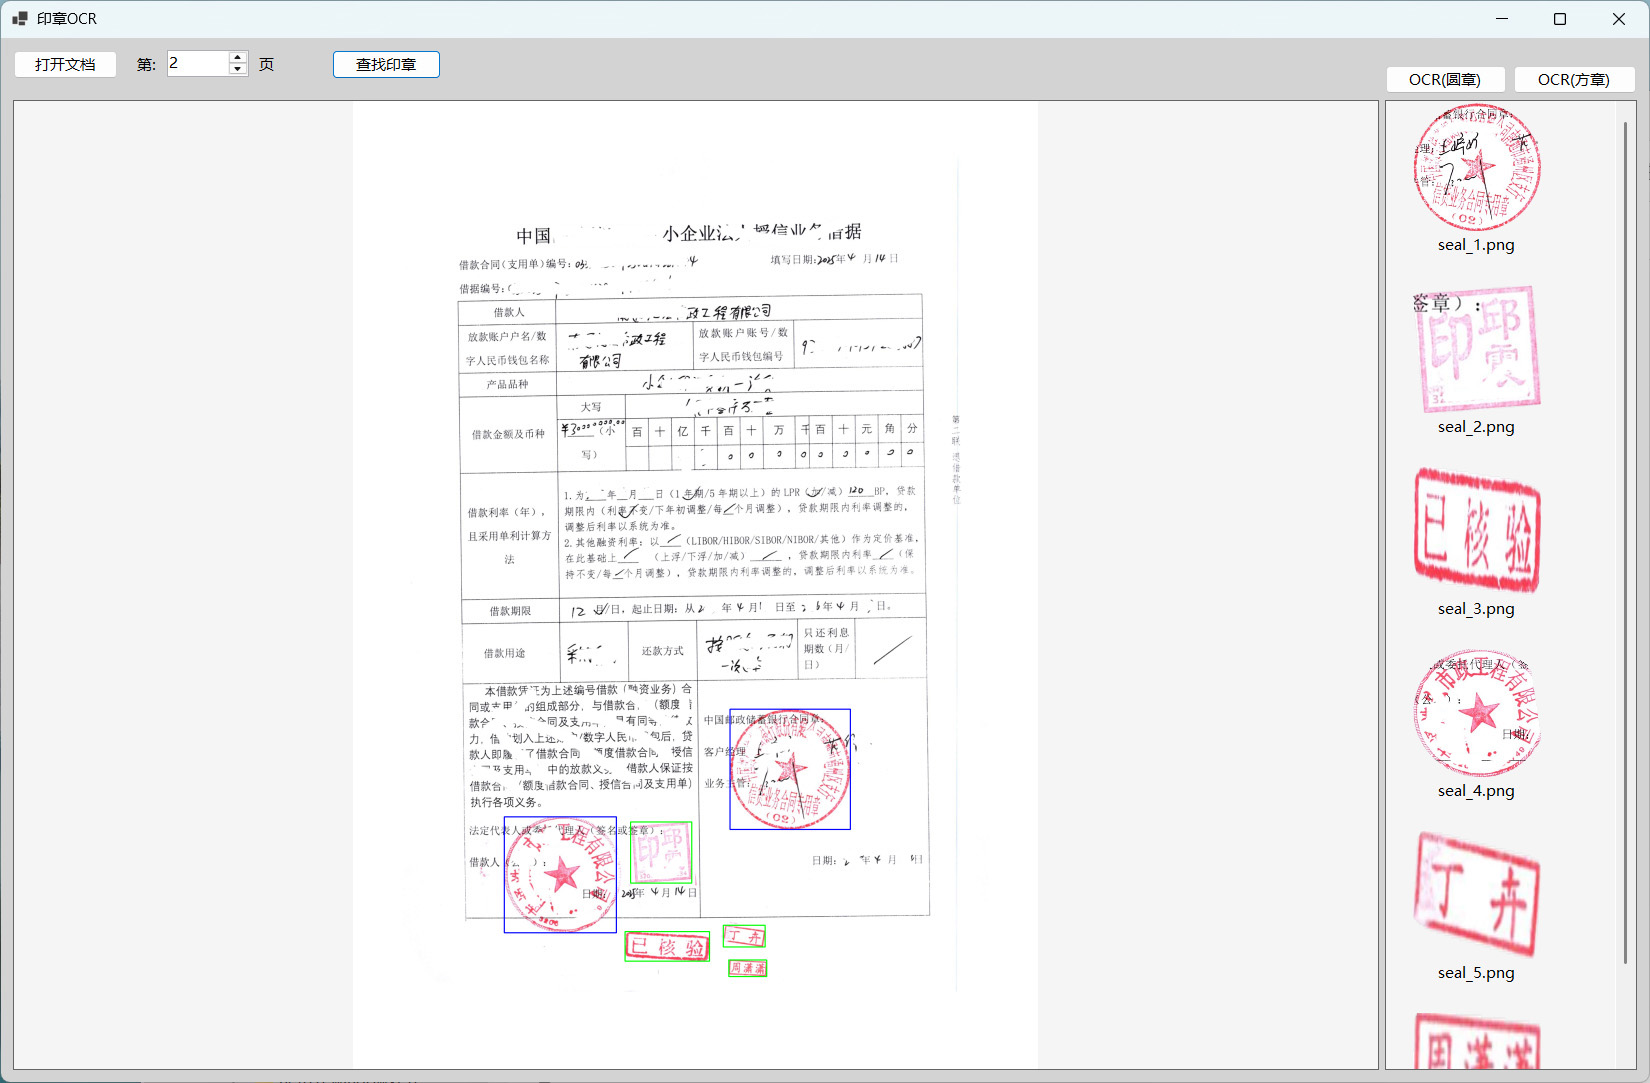Image resolution: width=1650 pixels, height=1083 pixels.
Task: Select the seal_1.png round seal thumbnail
Action: point(1476,168)
